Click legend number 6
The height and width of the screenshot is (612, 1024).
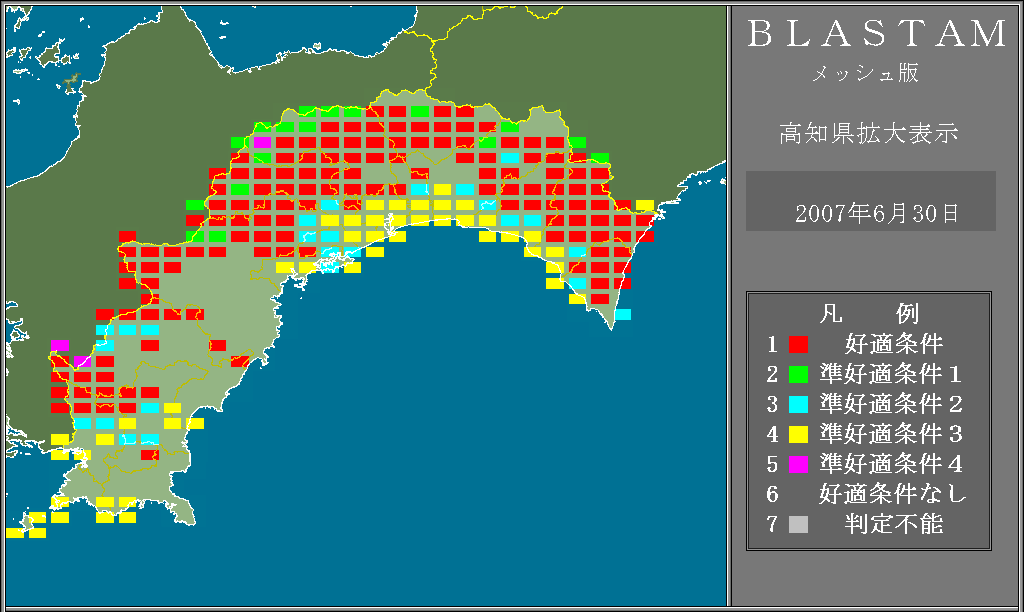pos(773,494)
